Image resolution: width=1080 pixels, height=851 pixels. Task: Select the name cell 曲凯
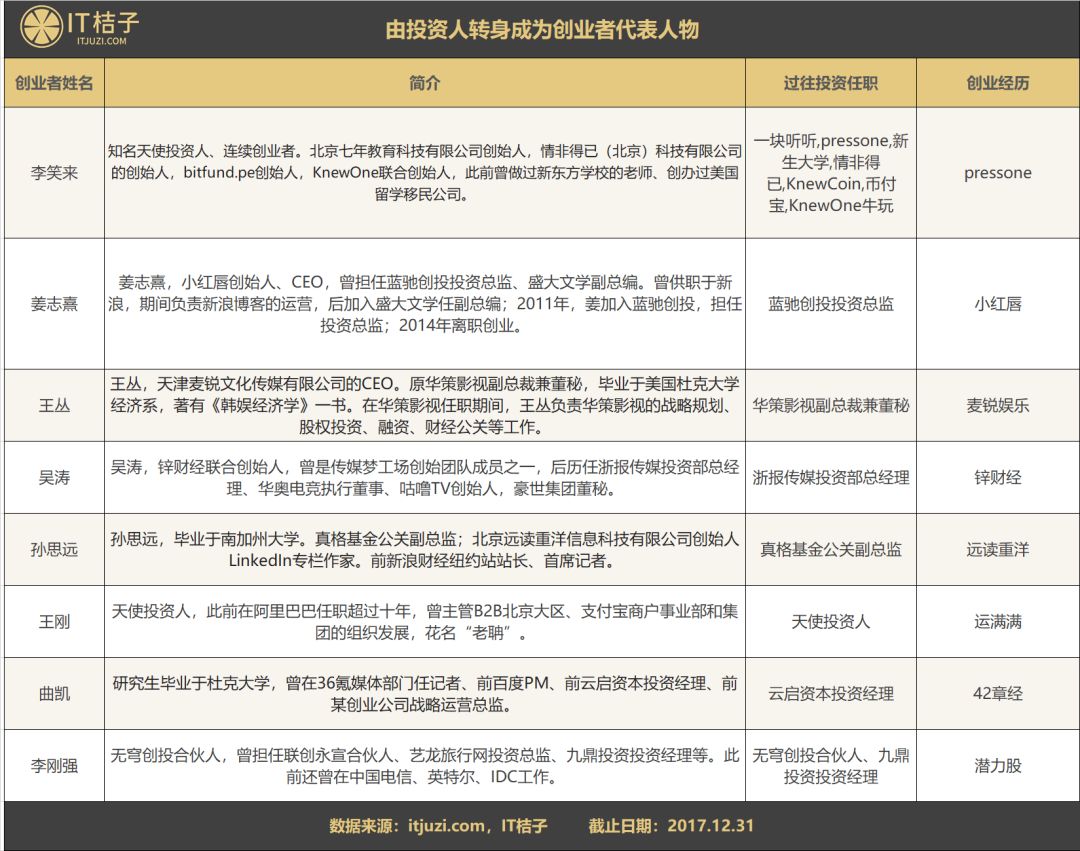tap(54, 693)
